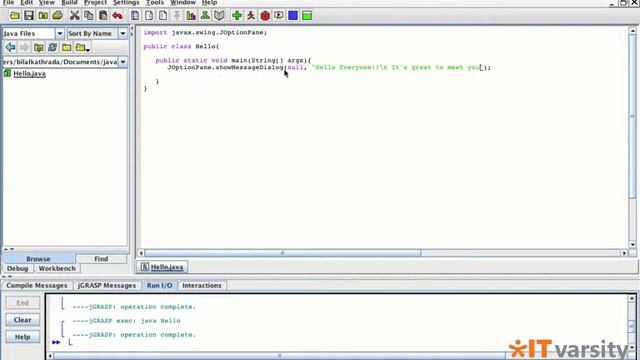Open the Project menu

coord(95,2)
